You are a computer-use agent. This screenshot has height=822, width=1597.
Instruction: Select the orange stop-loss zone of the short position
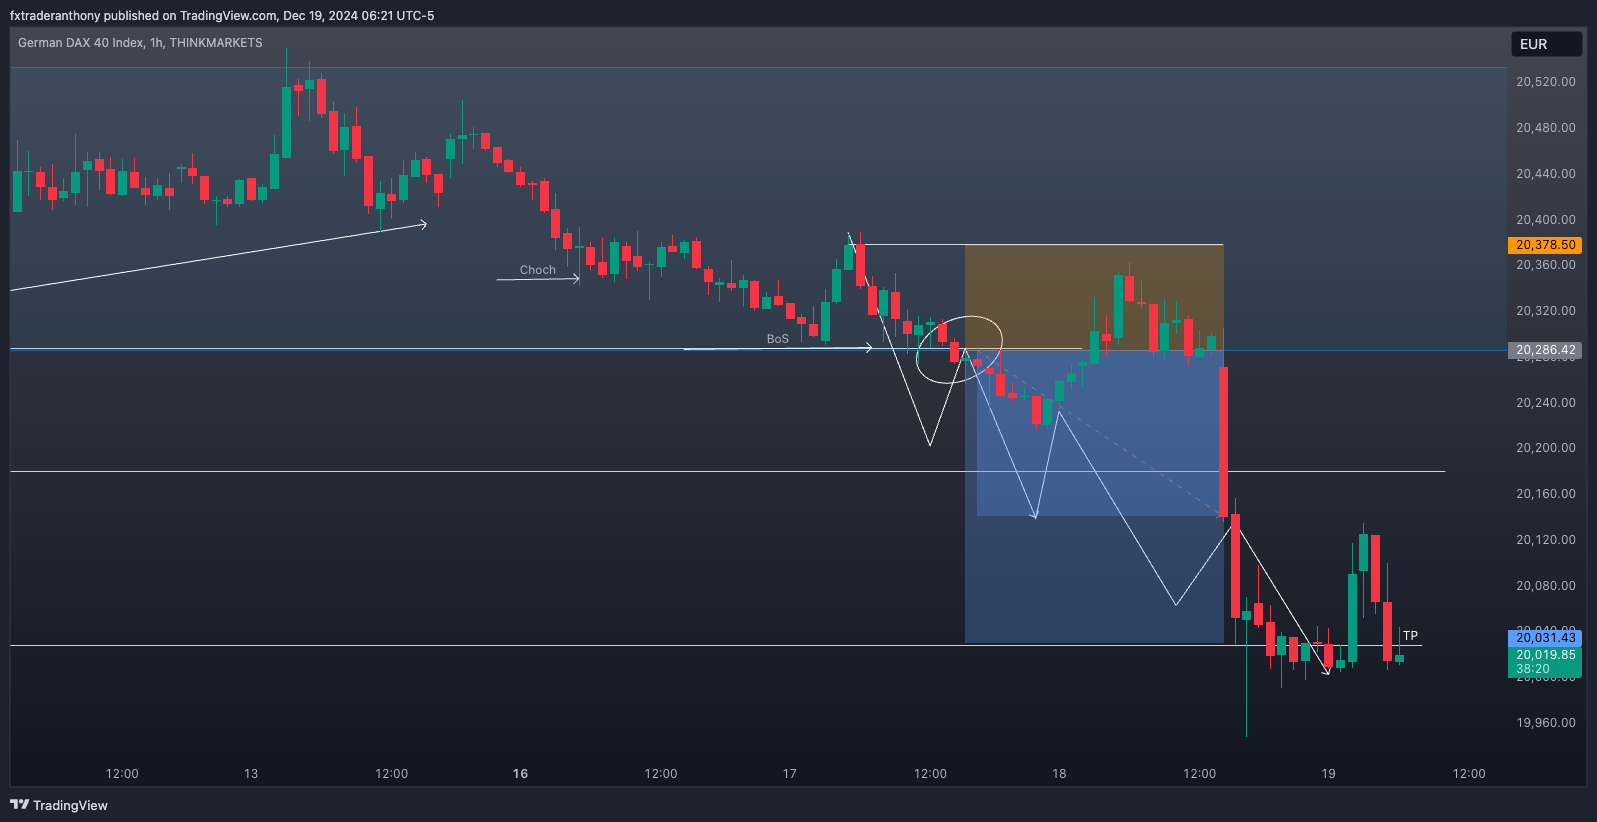(1094, 297)
